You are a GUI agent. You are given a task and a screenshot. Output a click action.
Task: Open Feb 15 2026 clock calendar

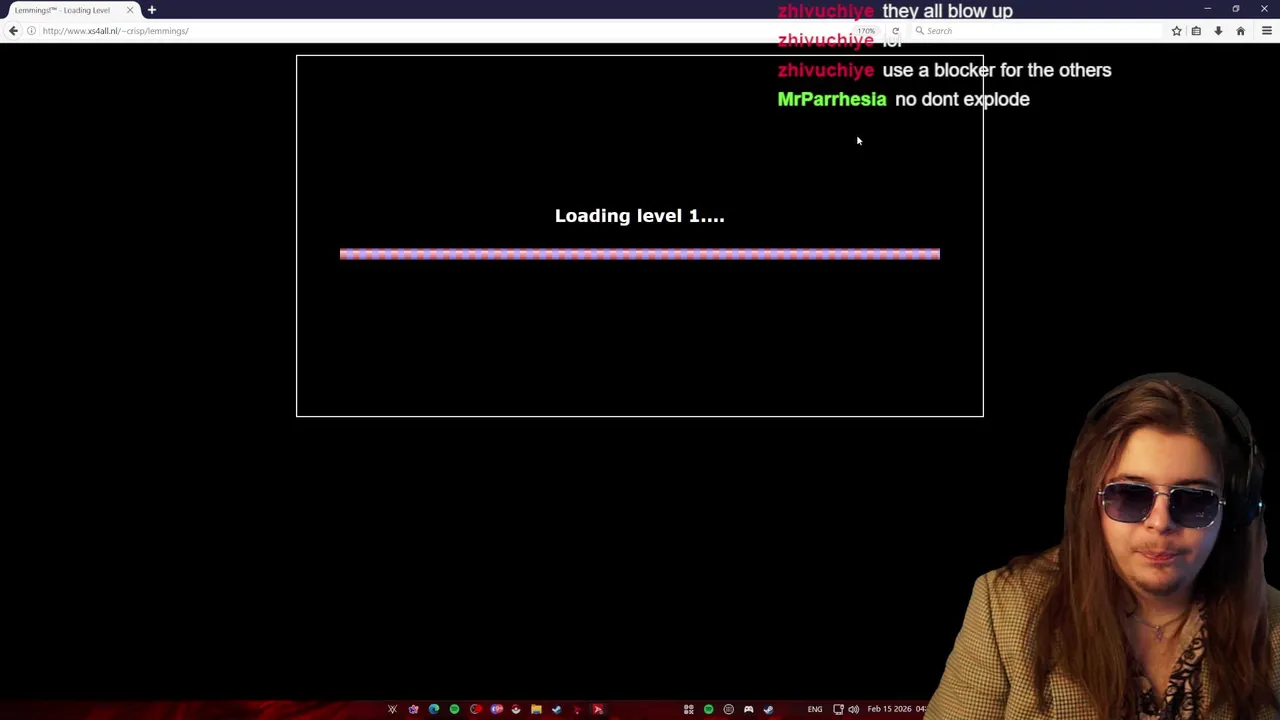coord(896,709)
